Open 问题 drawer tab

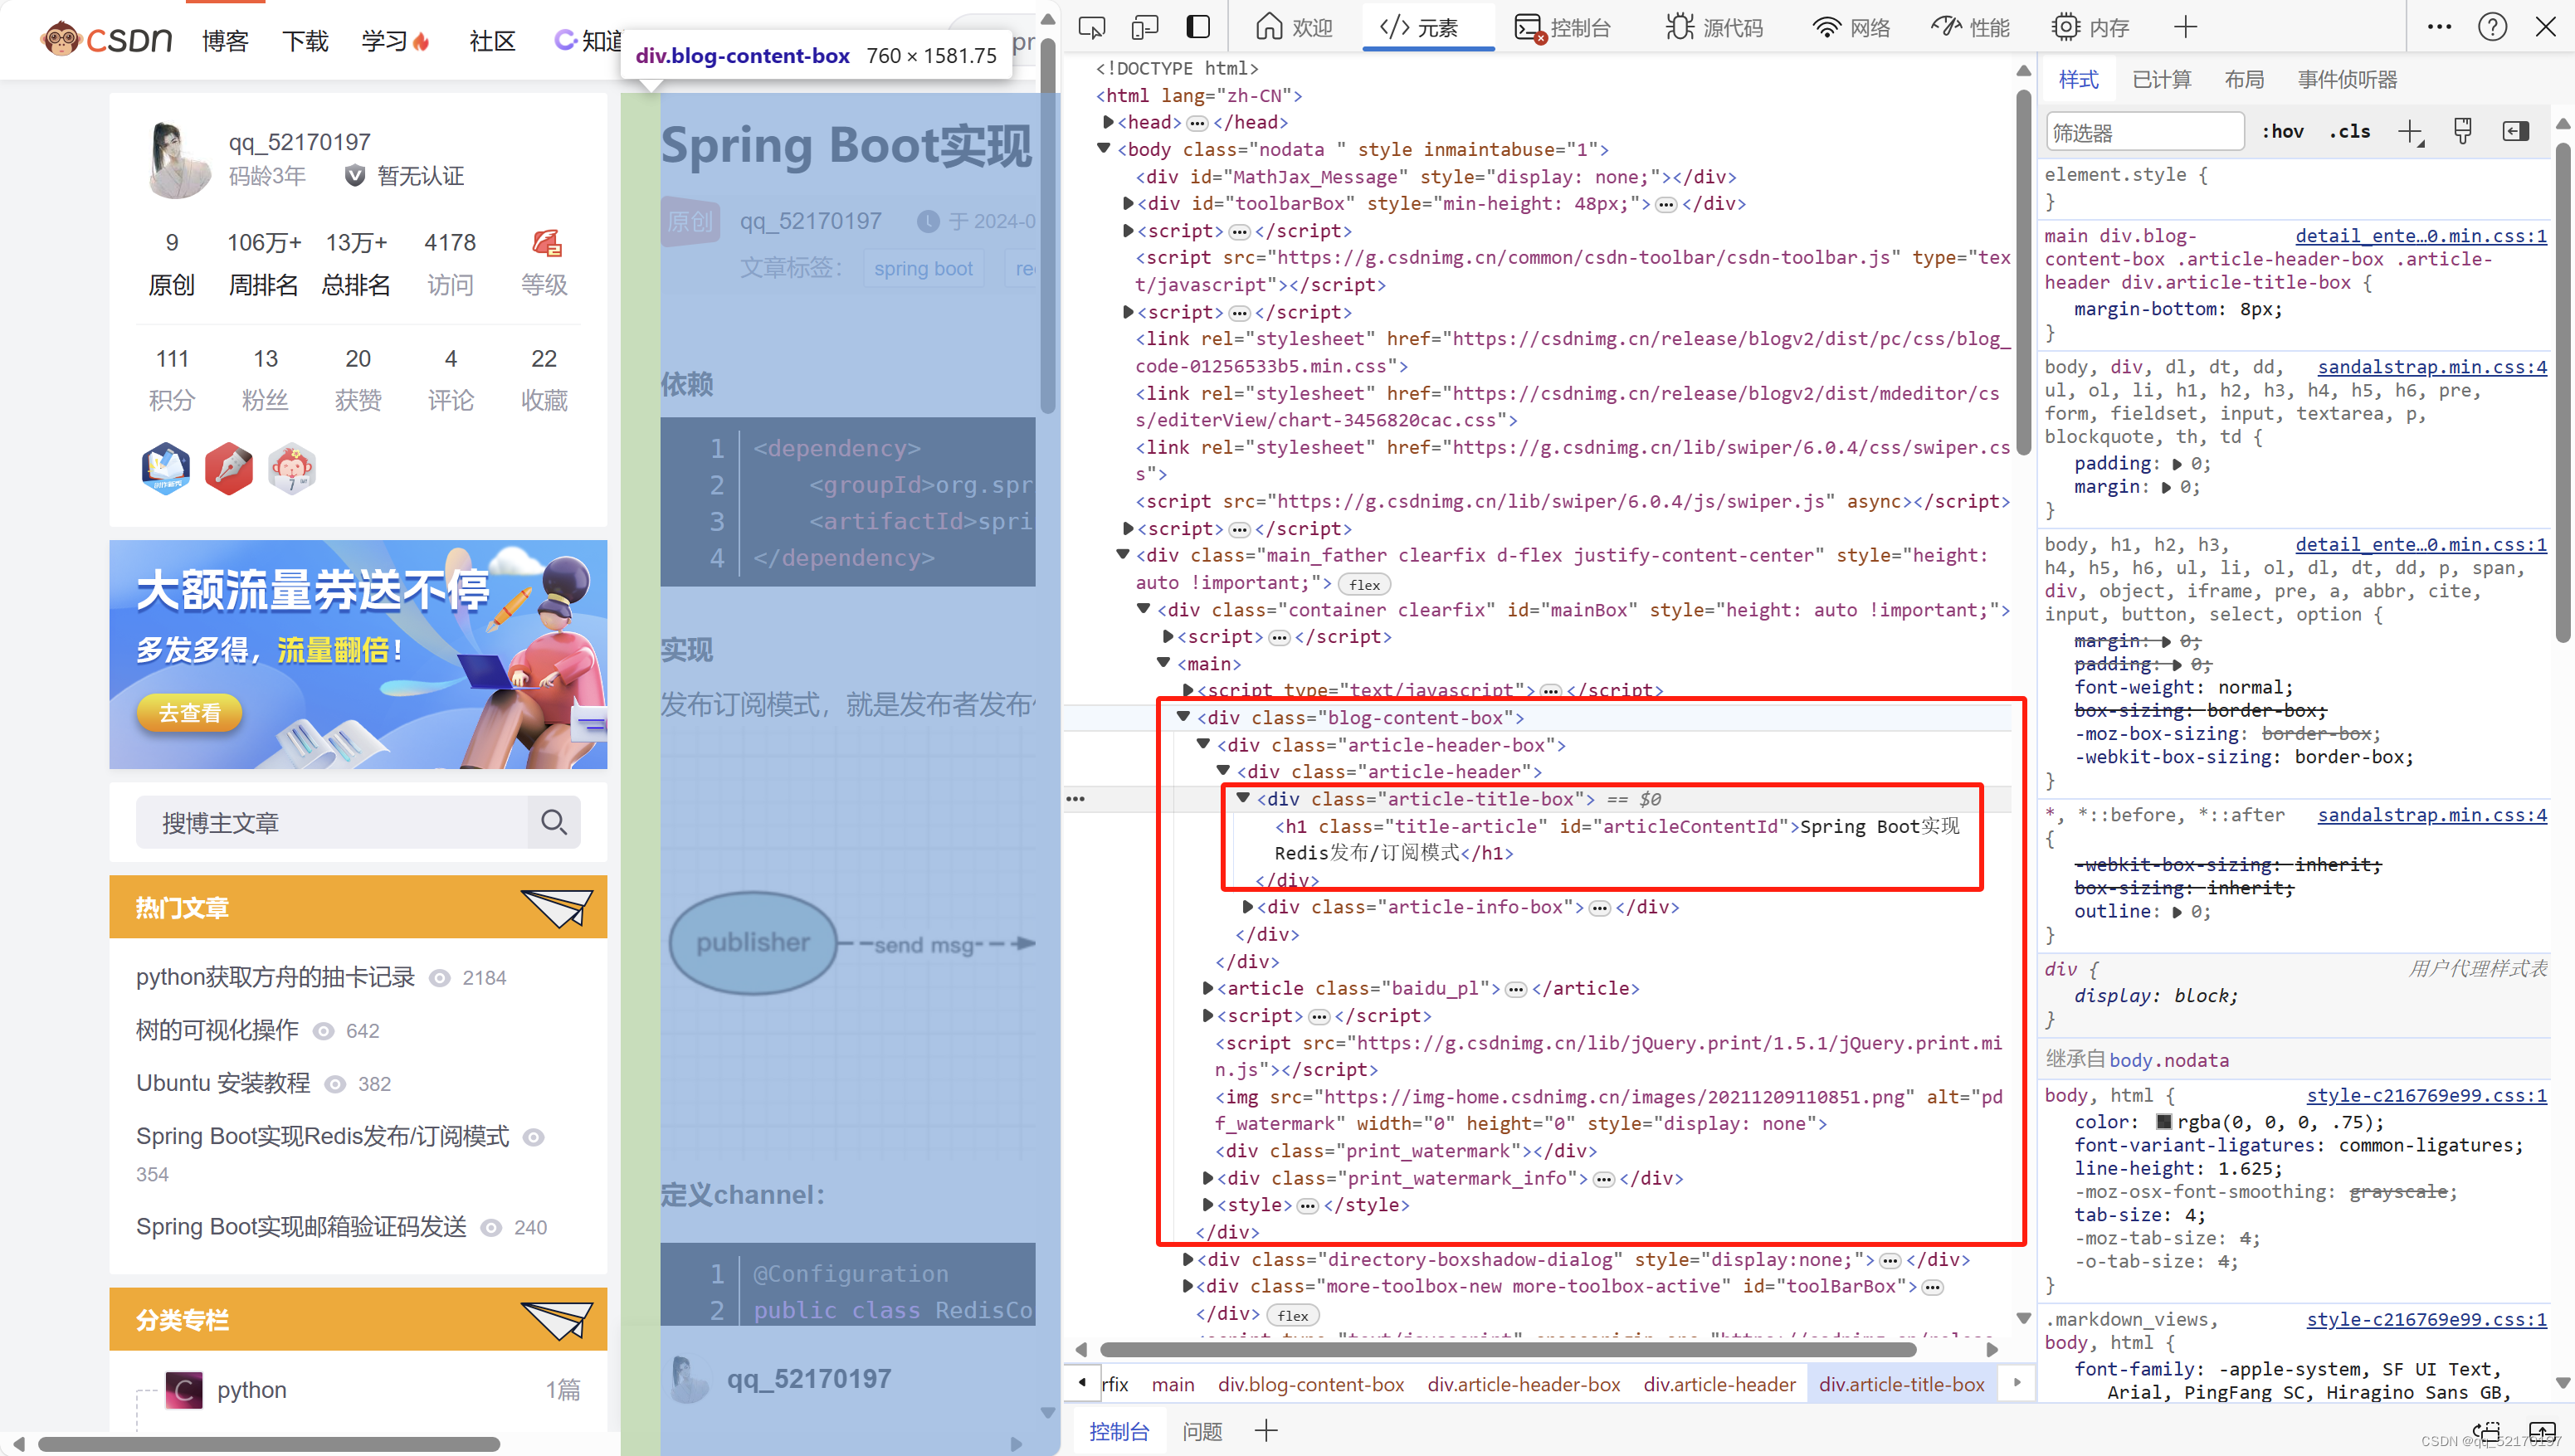(x=1202, y=1431)
